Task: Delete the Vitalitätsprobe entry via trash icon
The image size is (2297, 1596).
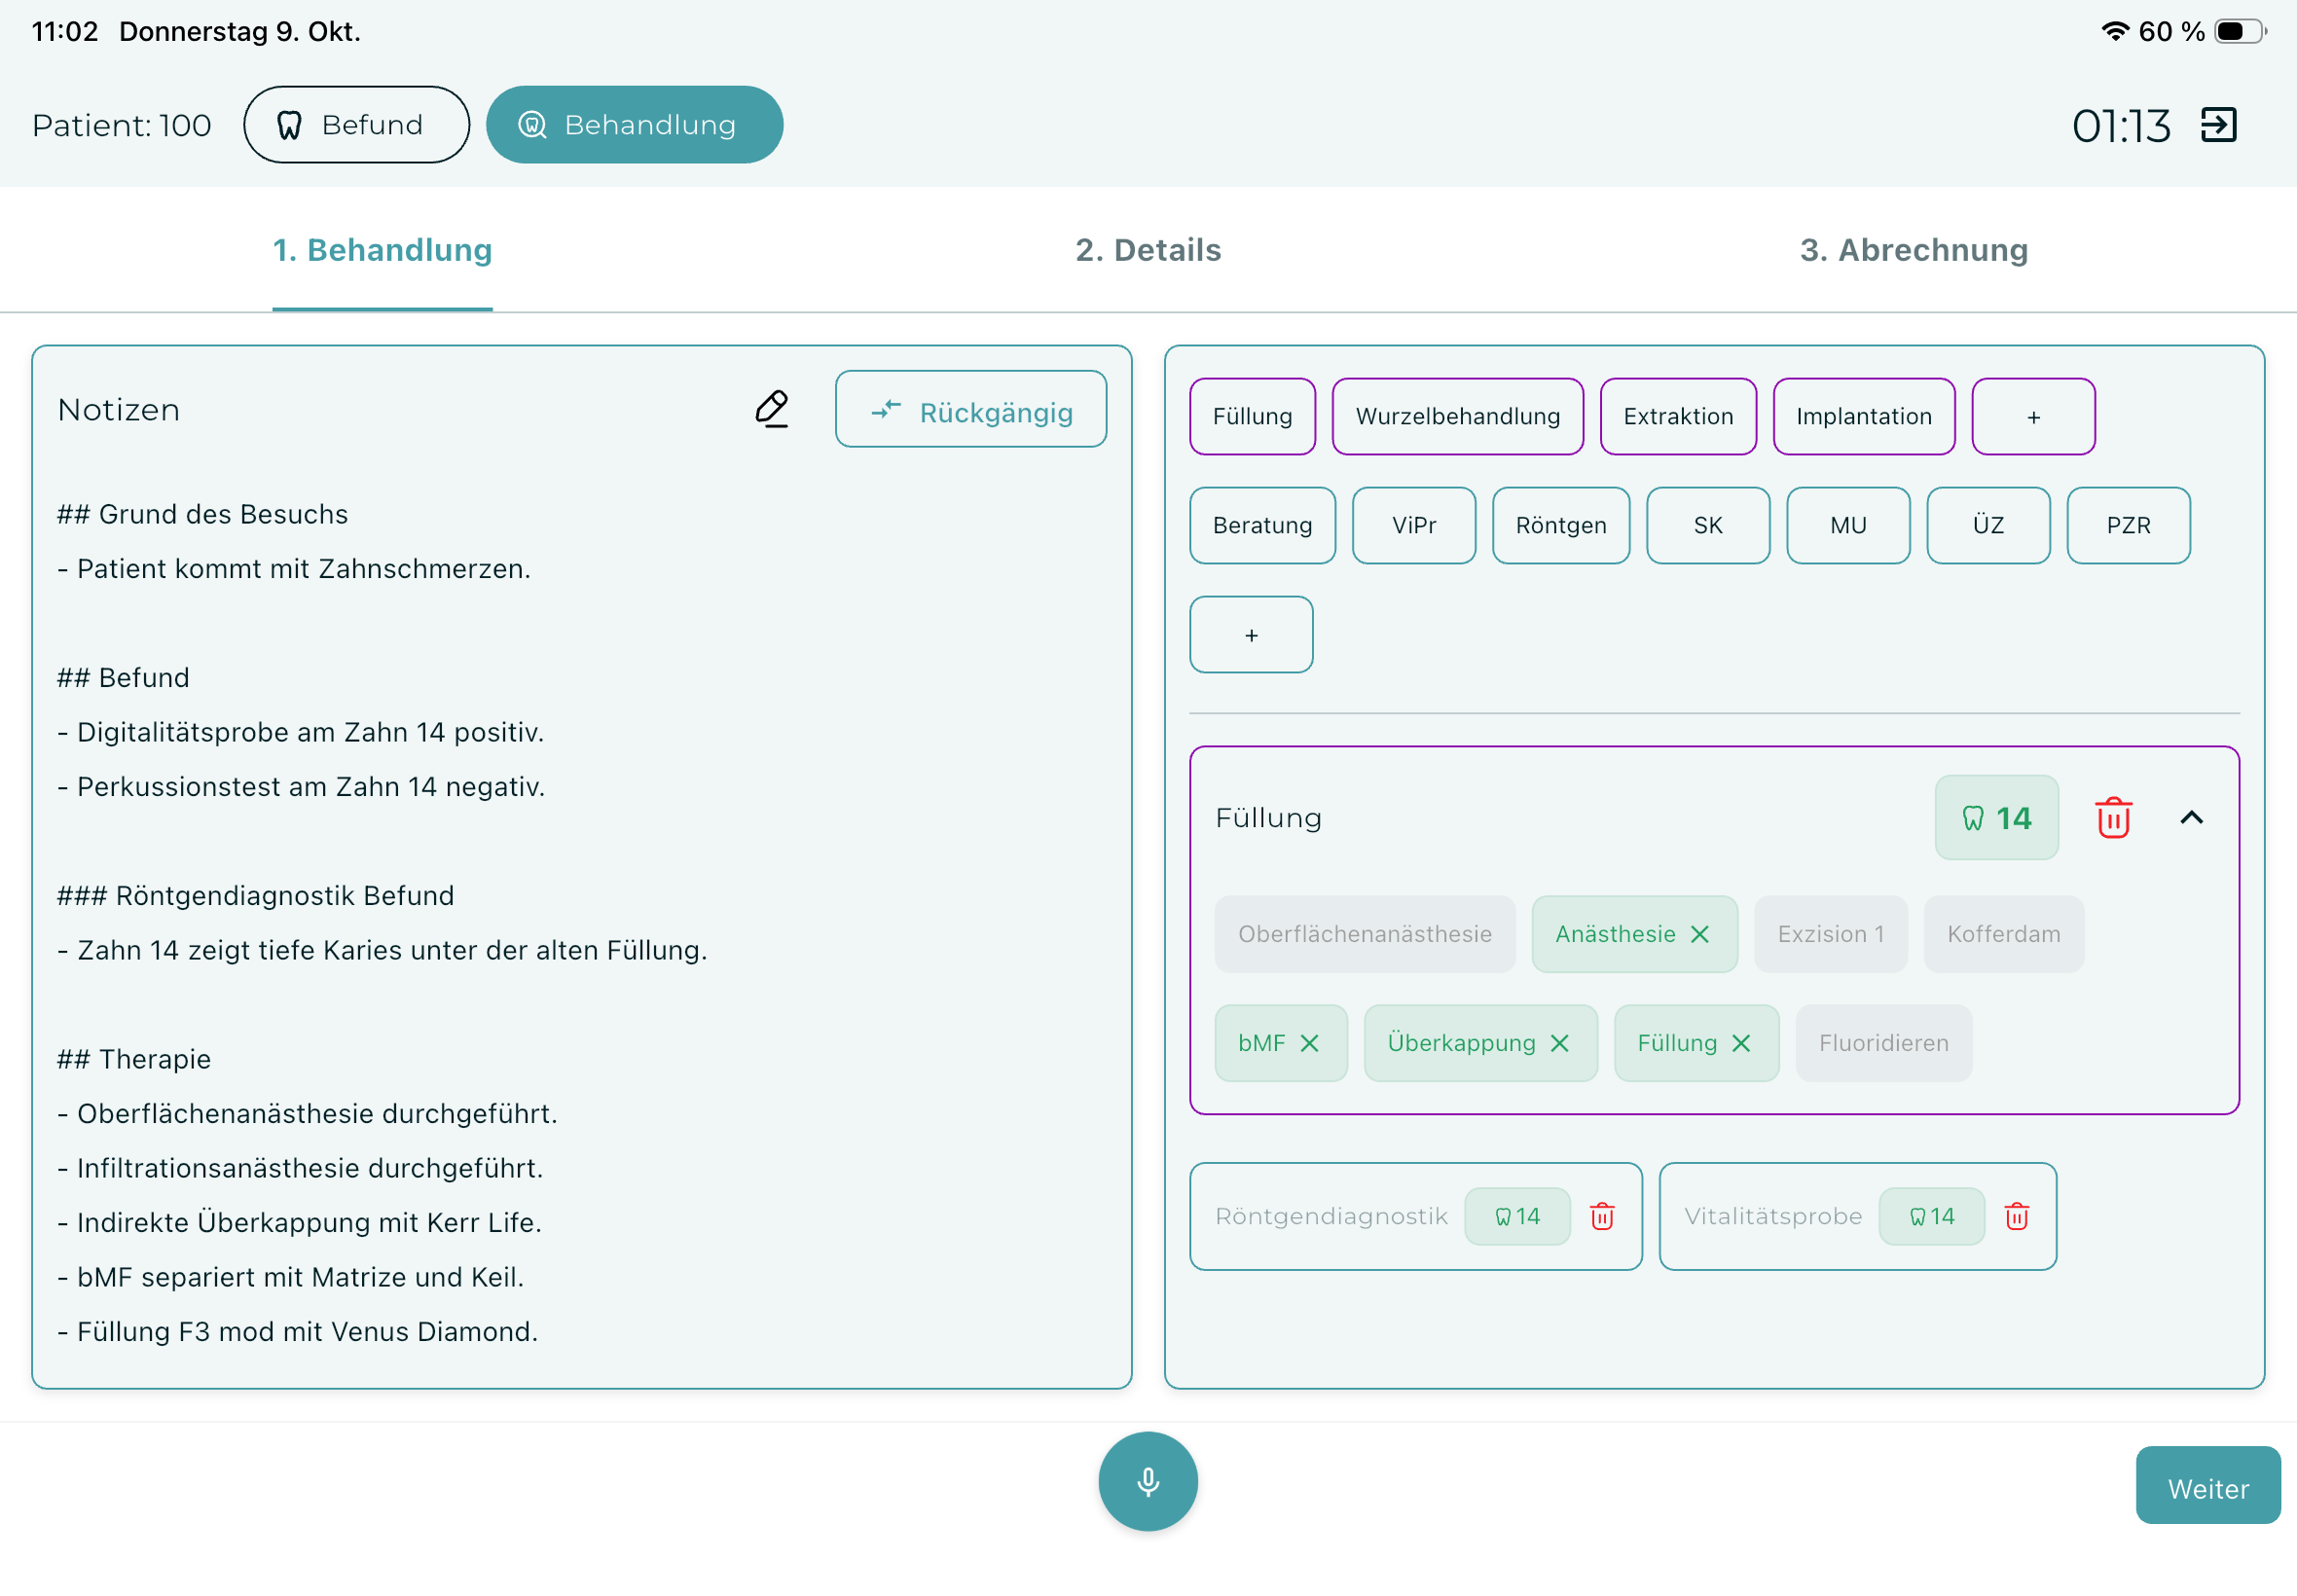Action: coord(2016,1216)
